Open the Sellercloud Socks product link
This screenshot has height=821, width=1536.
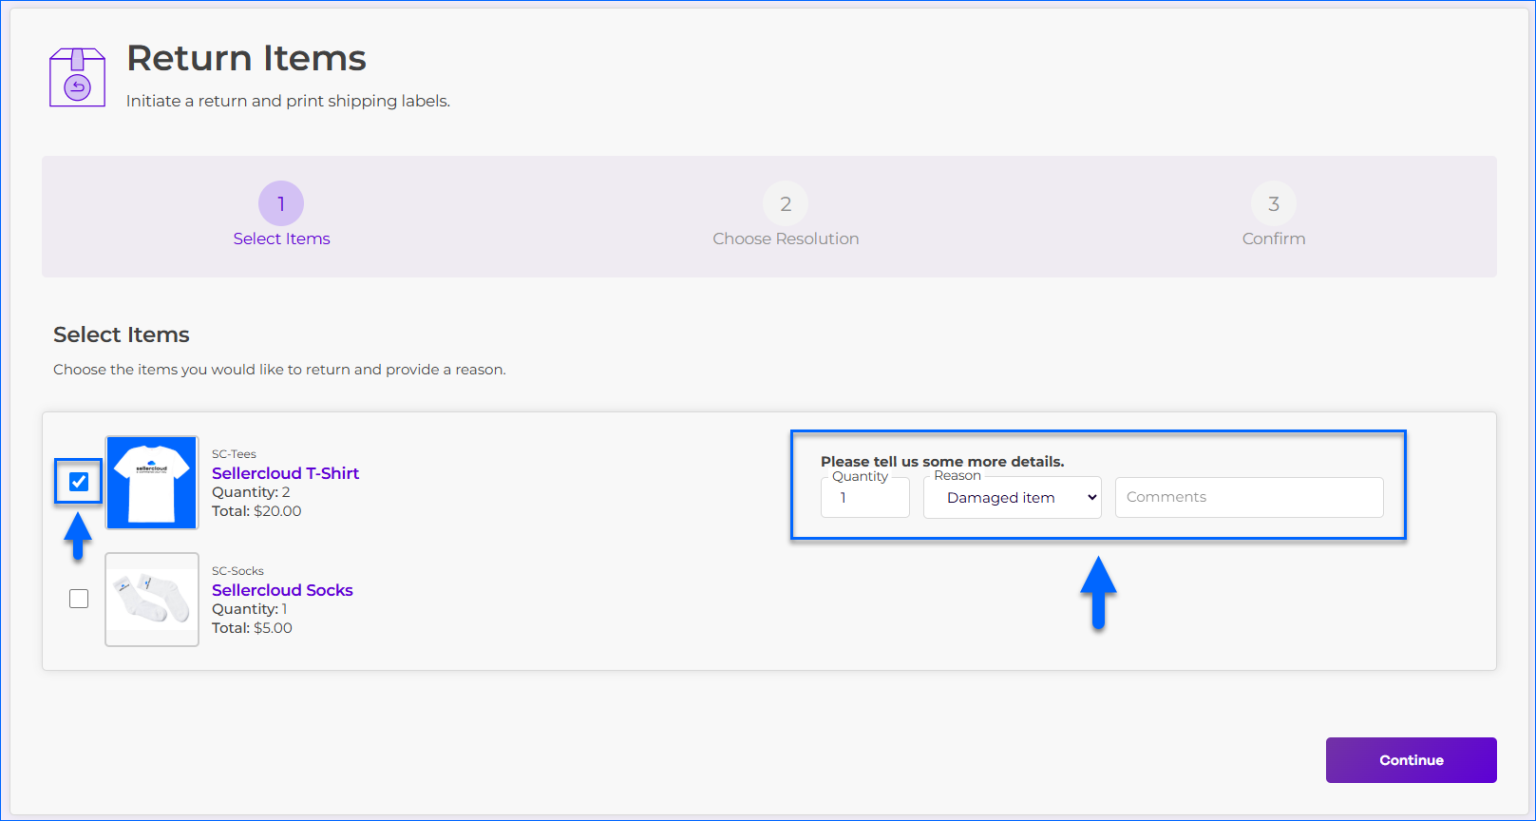tap(282, 590)
